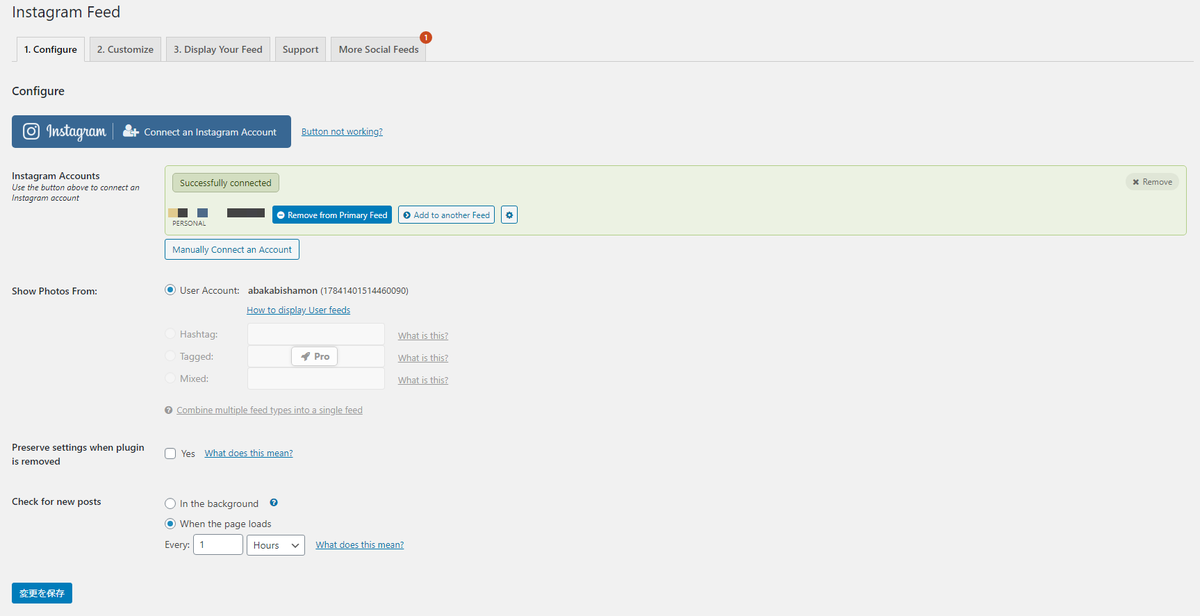Select In the background radio option
The image size is (1200, 616).
click(170, 504)
